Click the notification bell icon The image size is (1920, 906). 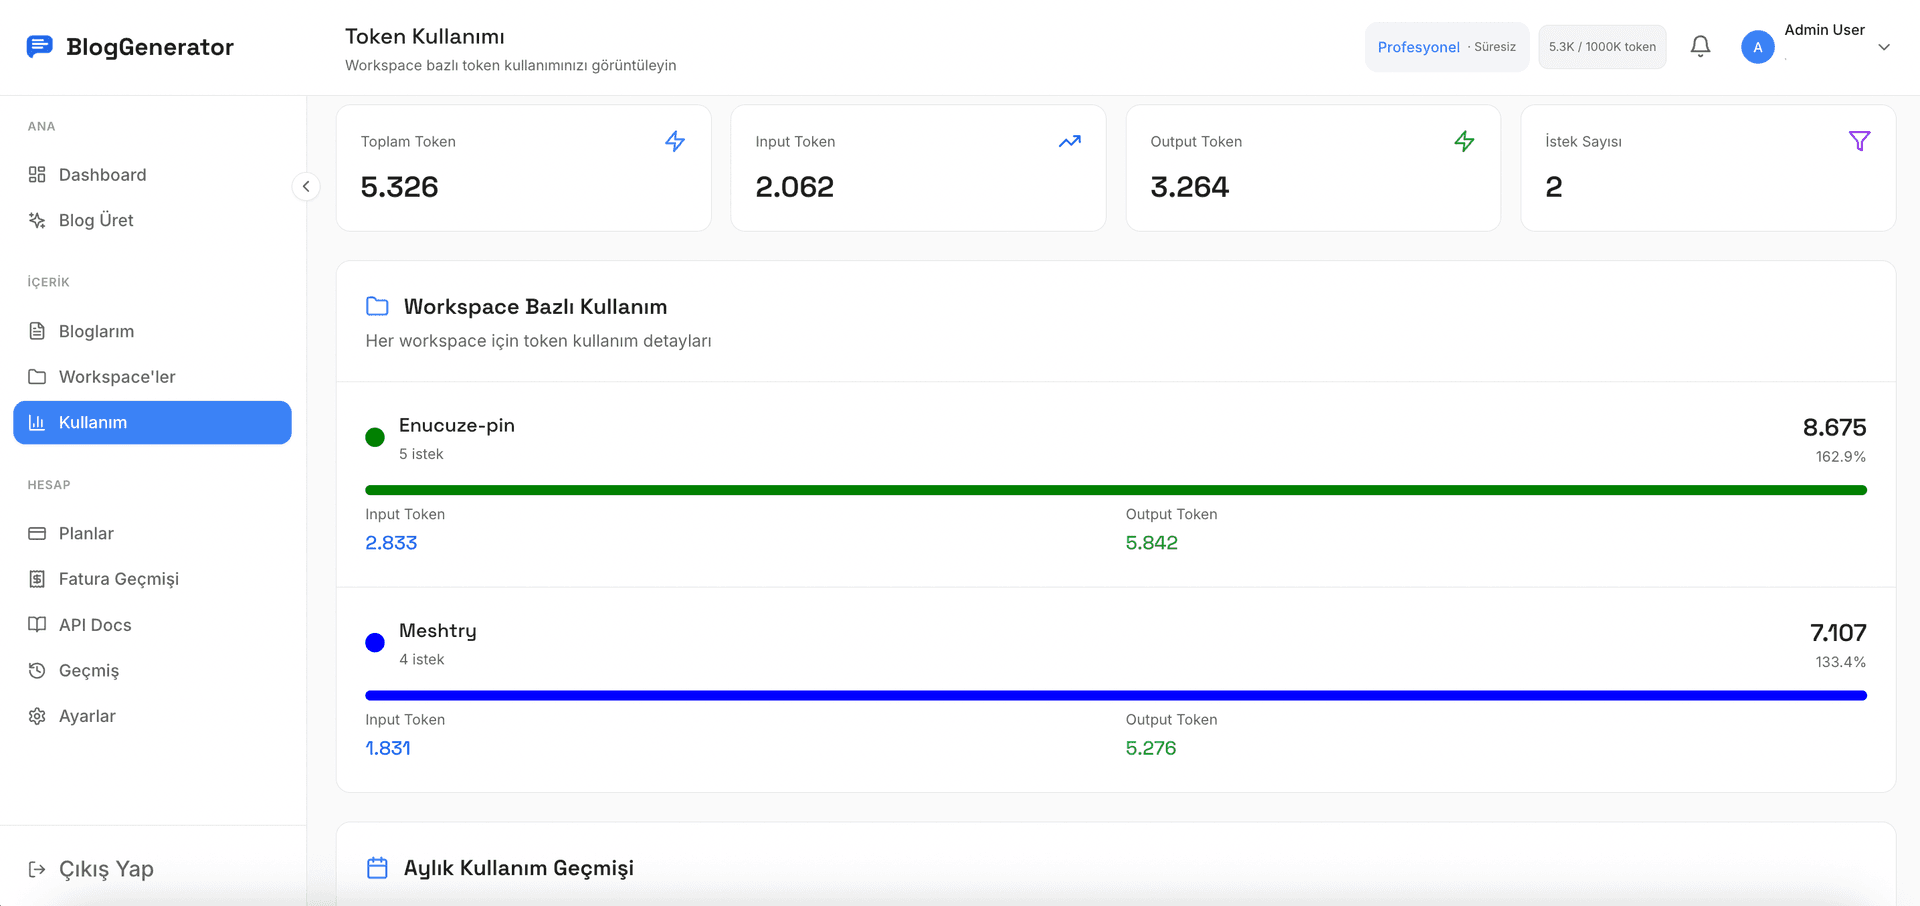coord(1700,46)
